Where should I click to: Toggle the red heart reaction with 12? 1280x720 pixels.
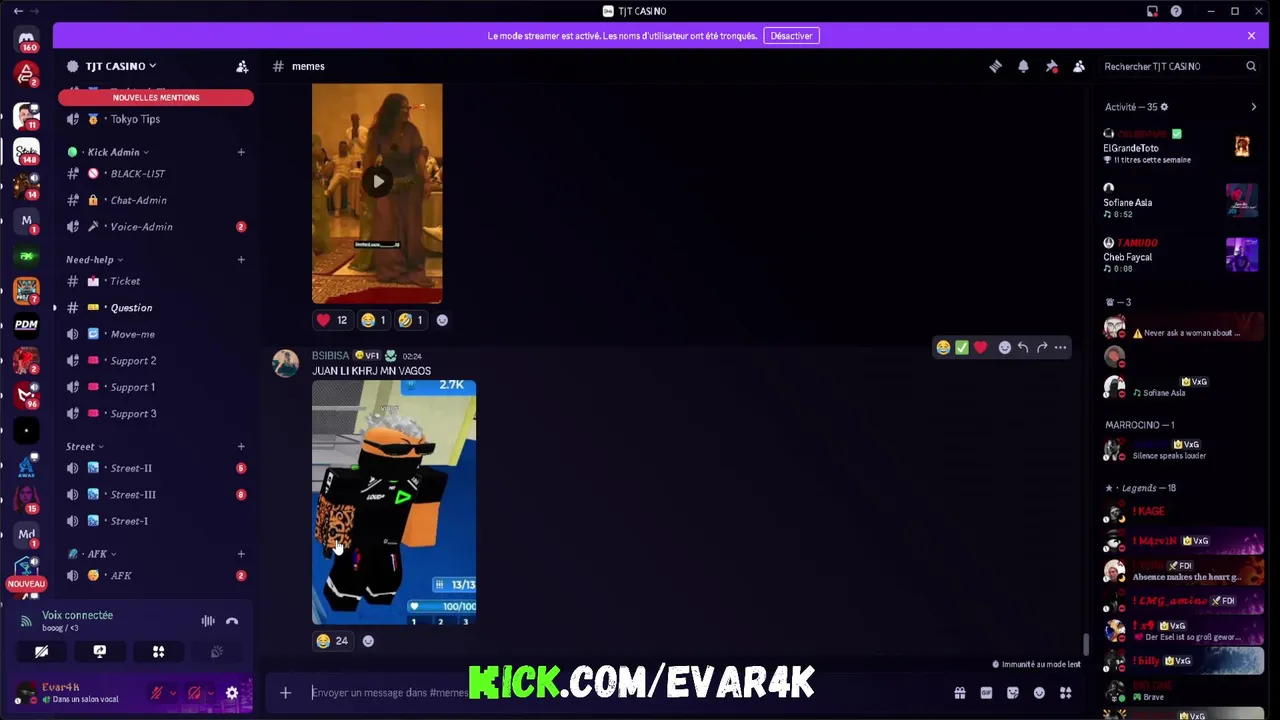click(x=332, y=320)
